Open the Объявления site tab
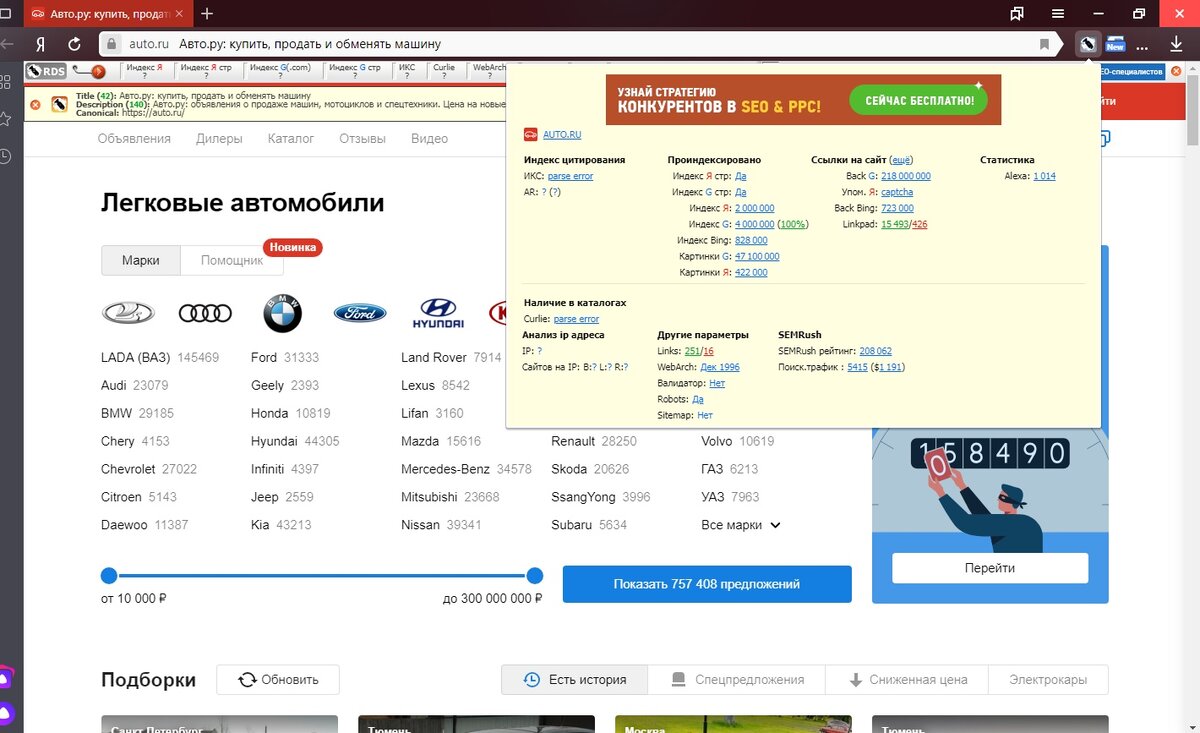1200x733 pixels. click(x=134, y=139)
